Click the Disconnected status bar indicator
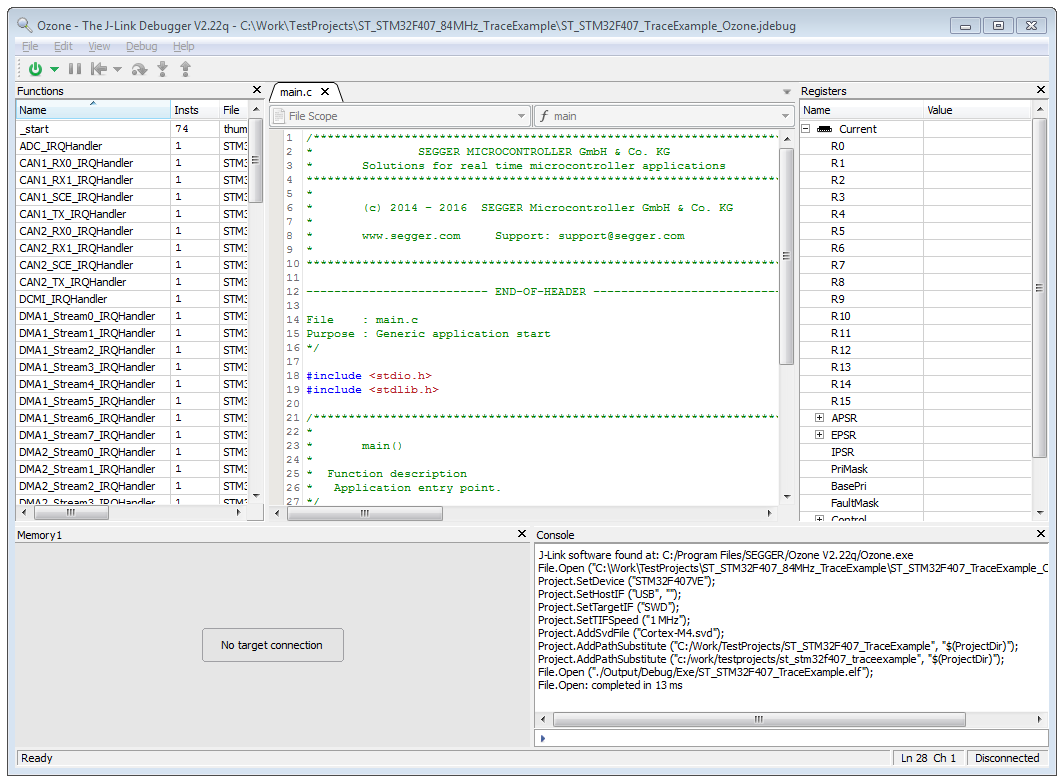The height and width of the screenshot is (782, 1061). pyautogui.click(x=1007, y=758)
